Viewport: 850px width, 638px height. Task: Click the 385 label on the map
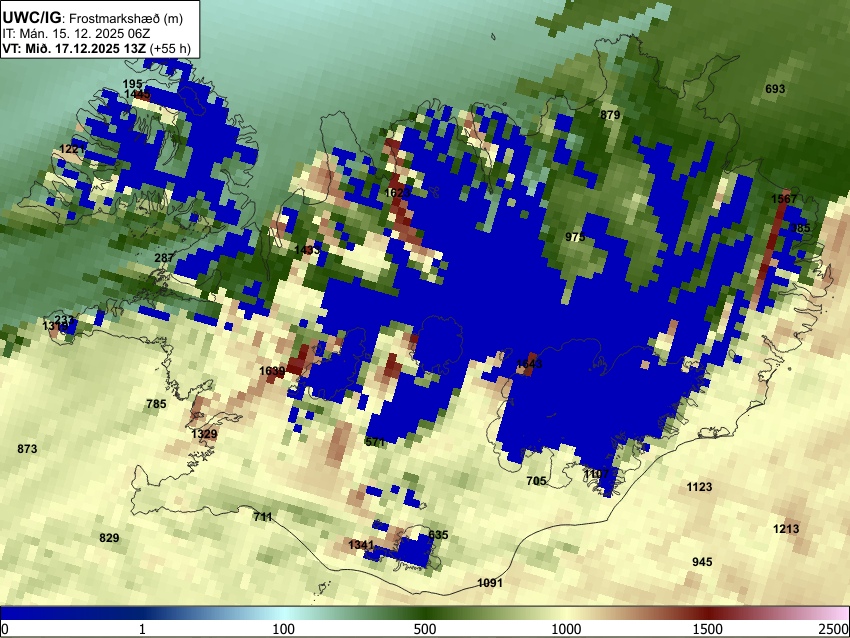801,228
